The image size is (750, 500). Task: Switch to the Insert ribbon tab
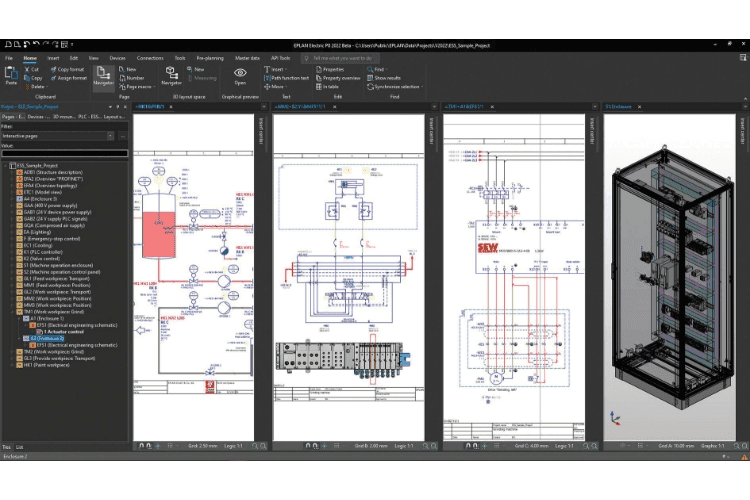point(53,58)
